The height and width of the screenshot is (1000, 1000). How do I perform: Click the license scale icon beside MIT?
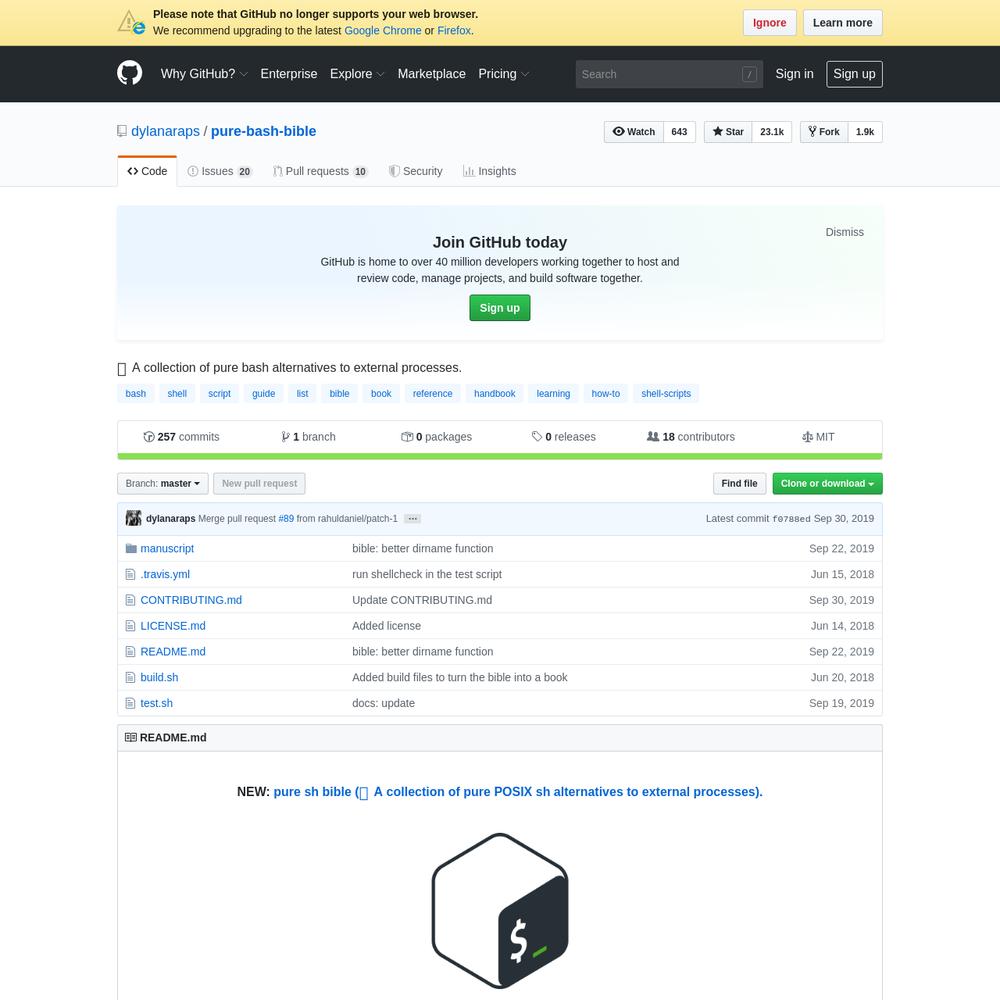click(x=807, y=437)
